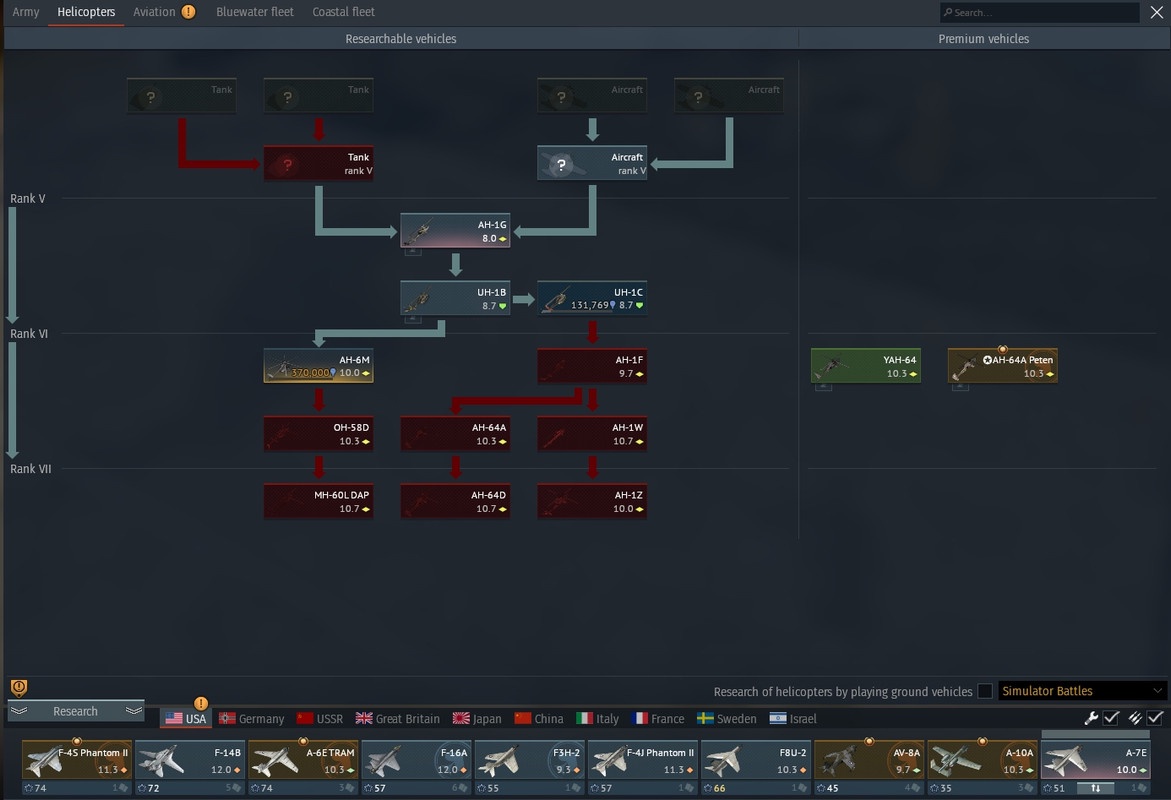Select the locked AH-1Z helicopter

592,500
